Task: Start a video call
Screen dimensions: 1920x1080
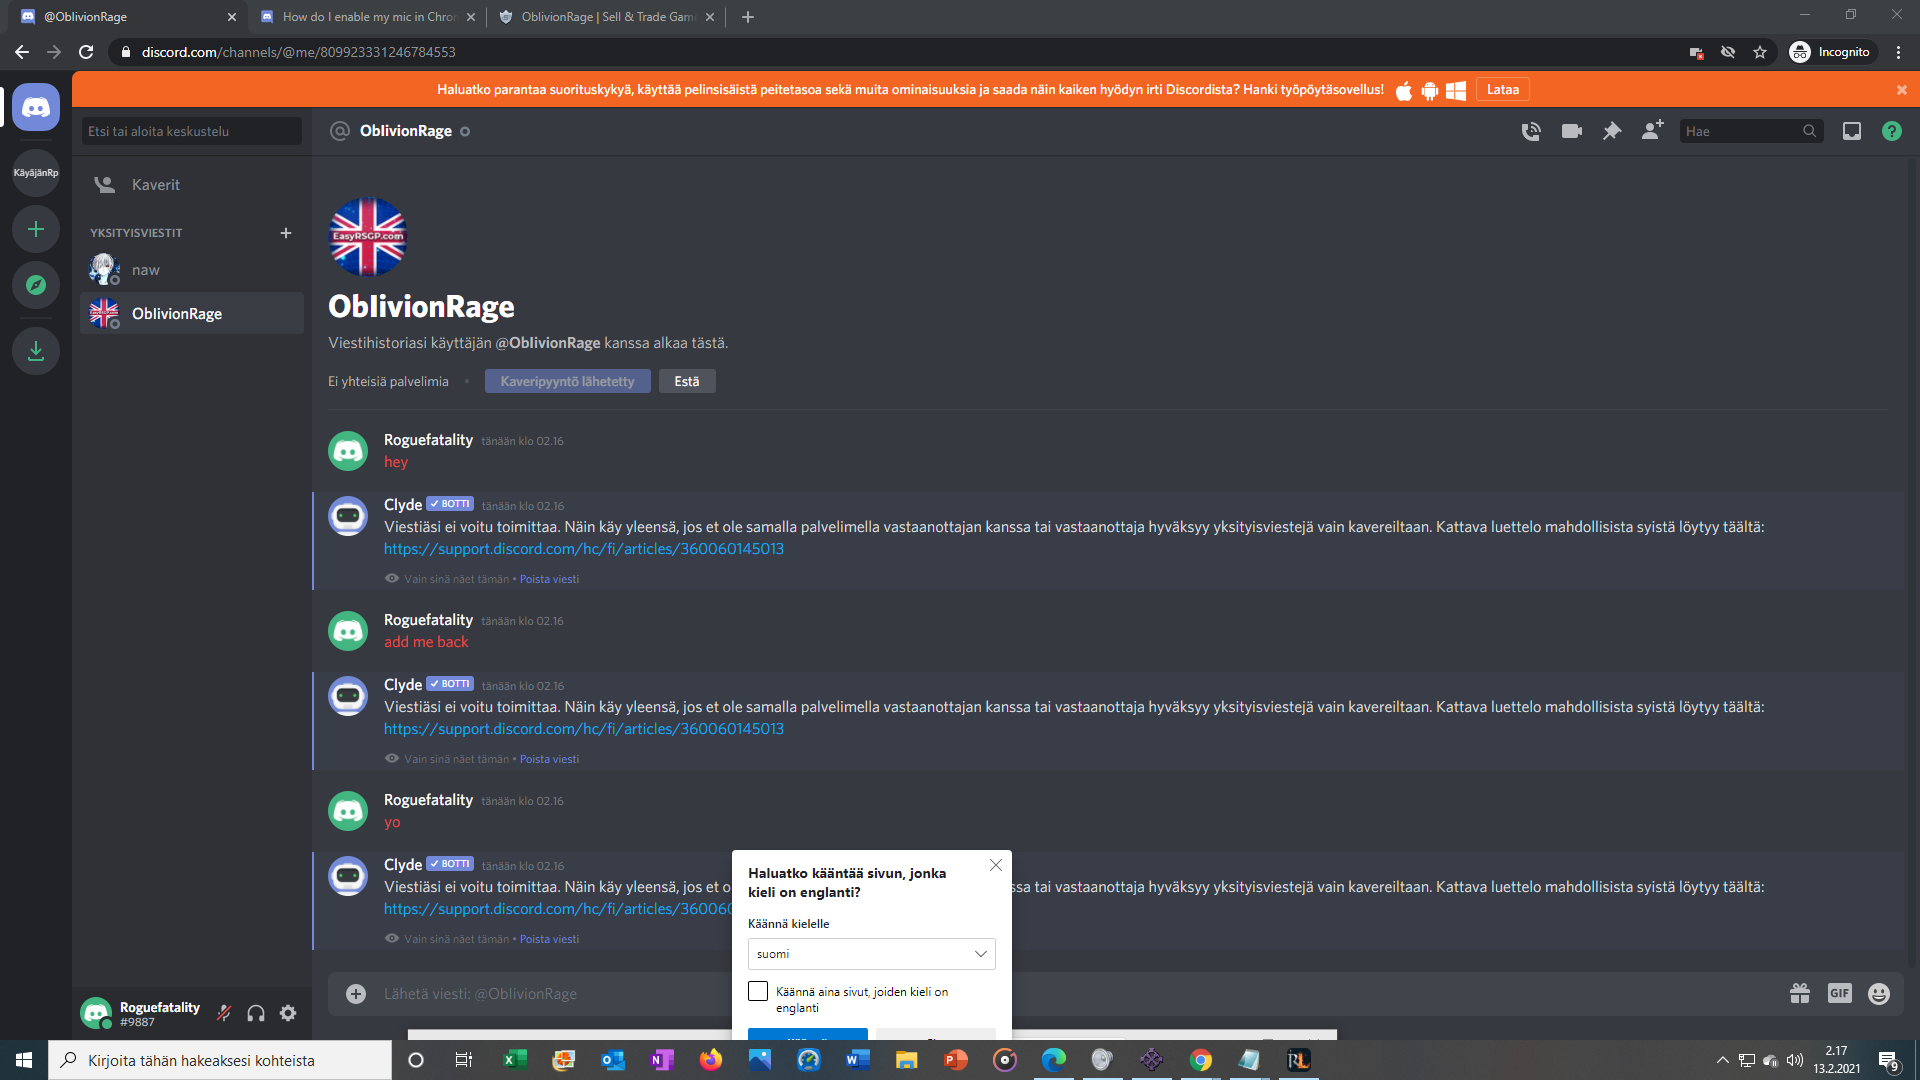Action: coord(1571,131)
